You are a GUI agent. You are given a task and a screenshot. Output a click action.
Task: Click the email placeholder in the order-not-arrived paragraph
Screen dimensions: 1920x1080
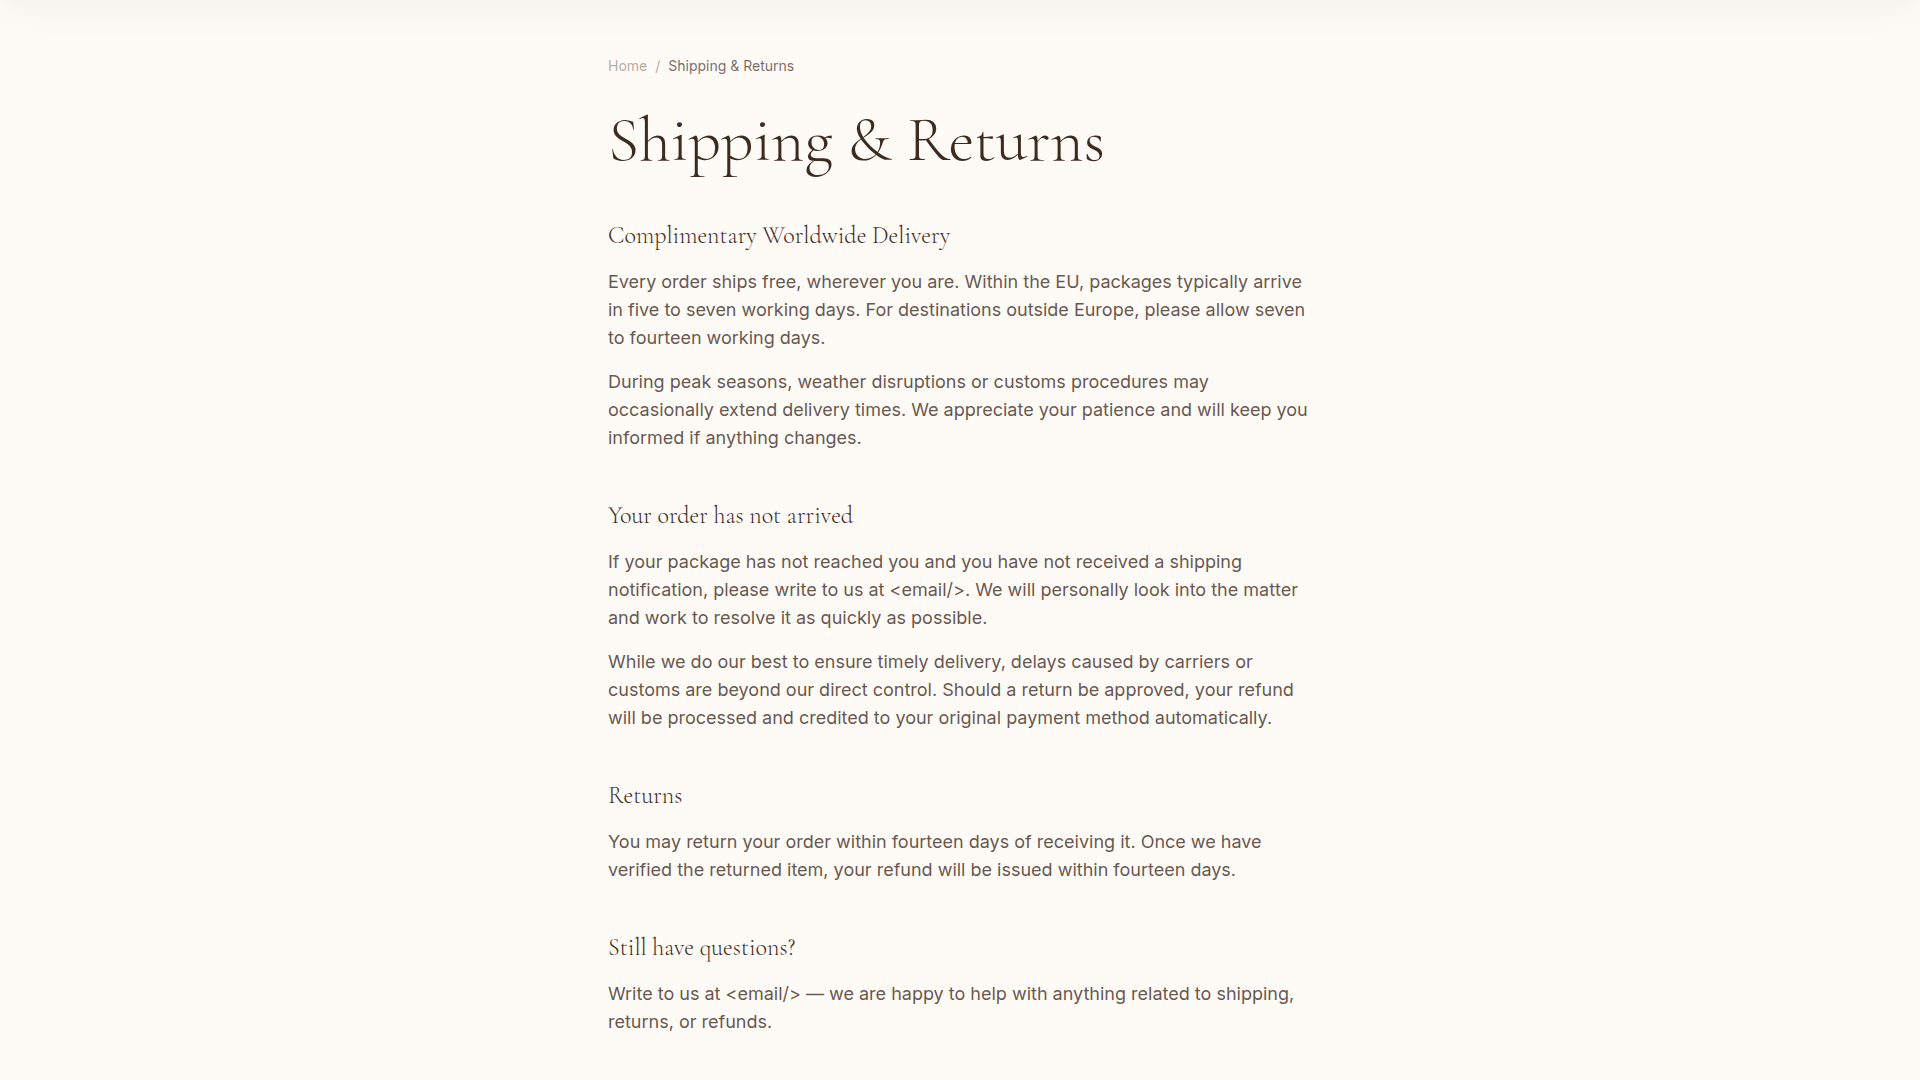coord(927,590)
